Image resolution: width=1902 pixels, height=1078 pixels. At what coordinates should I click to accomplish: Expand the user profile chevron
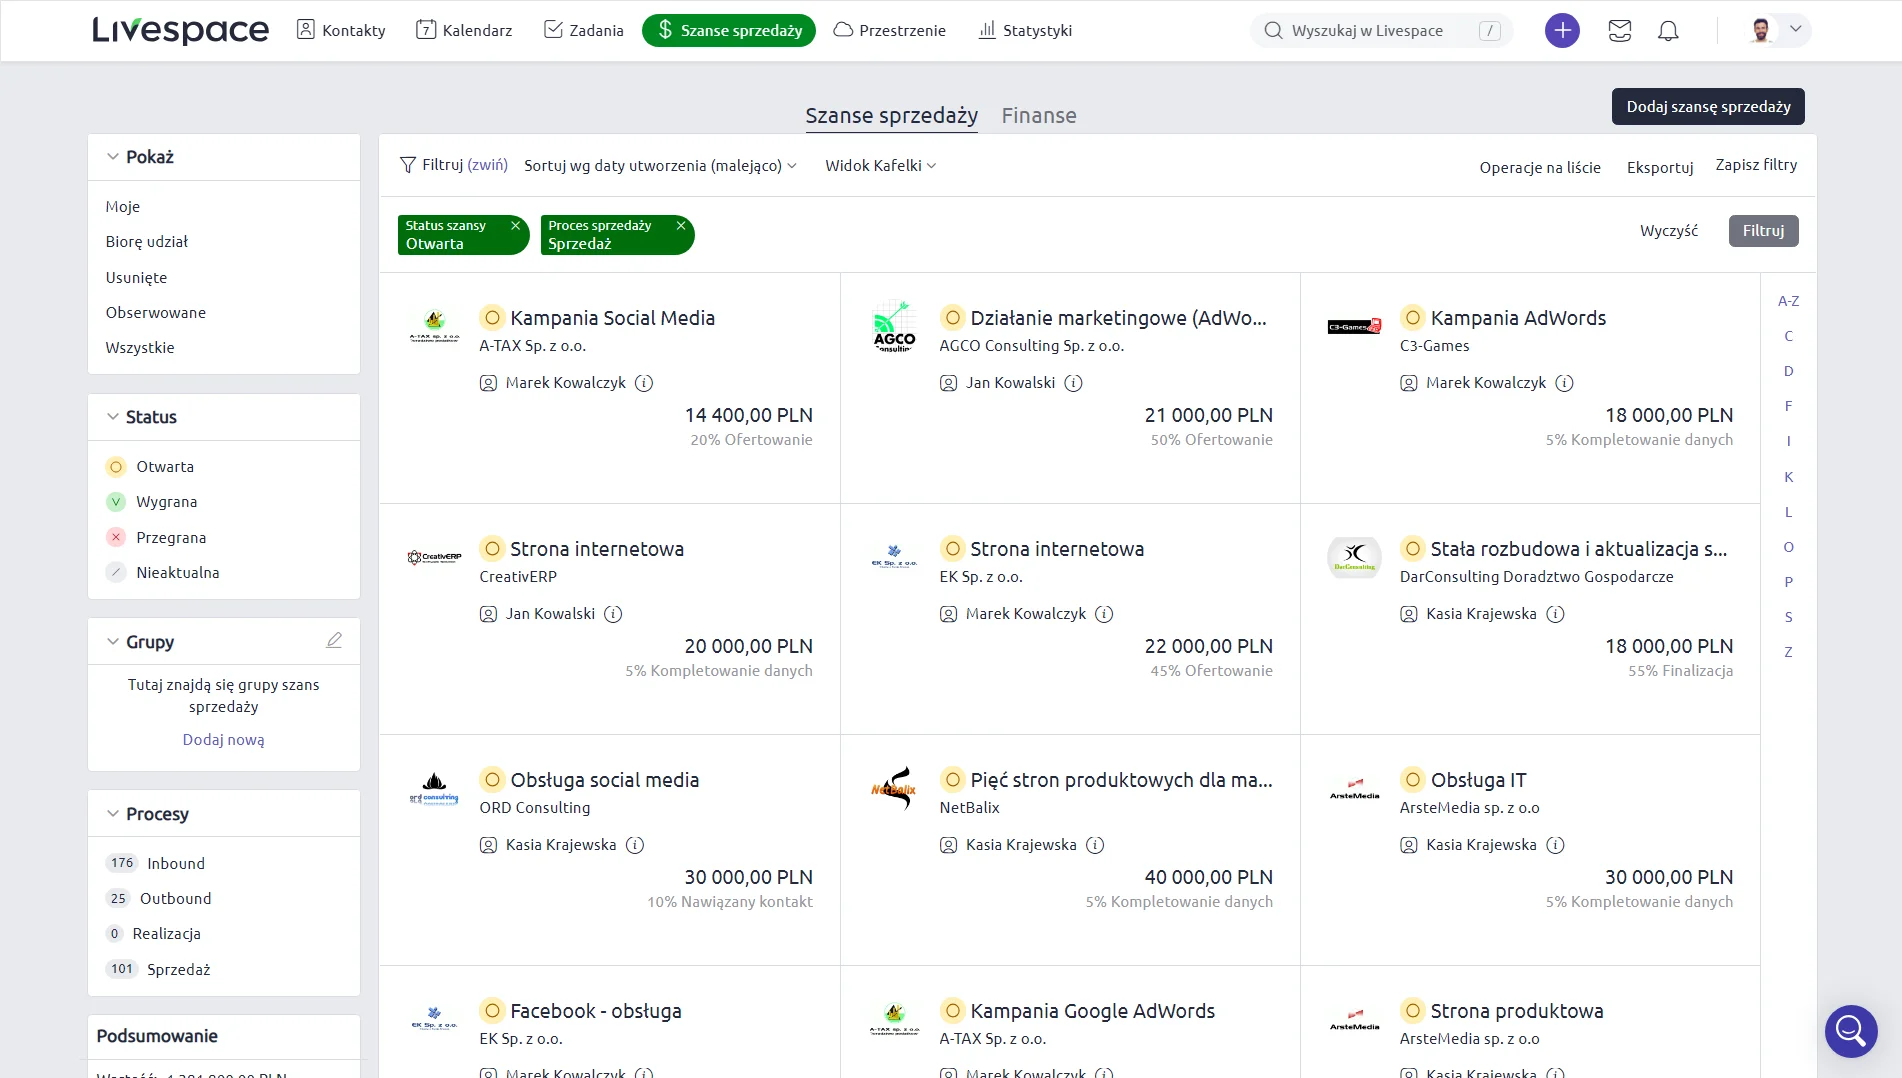tap(1797, 30)
